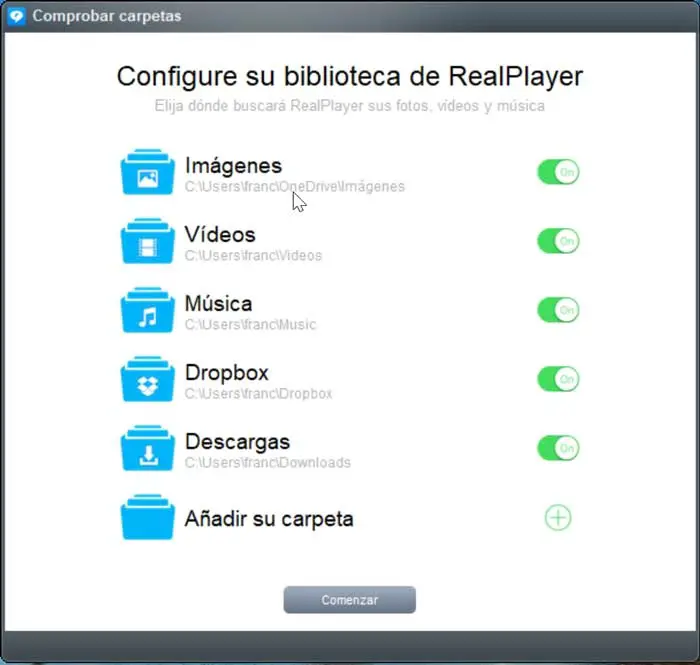The image size is (700, 665).
Task: Click the Vídeos folder title
Action: [220, 234]
